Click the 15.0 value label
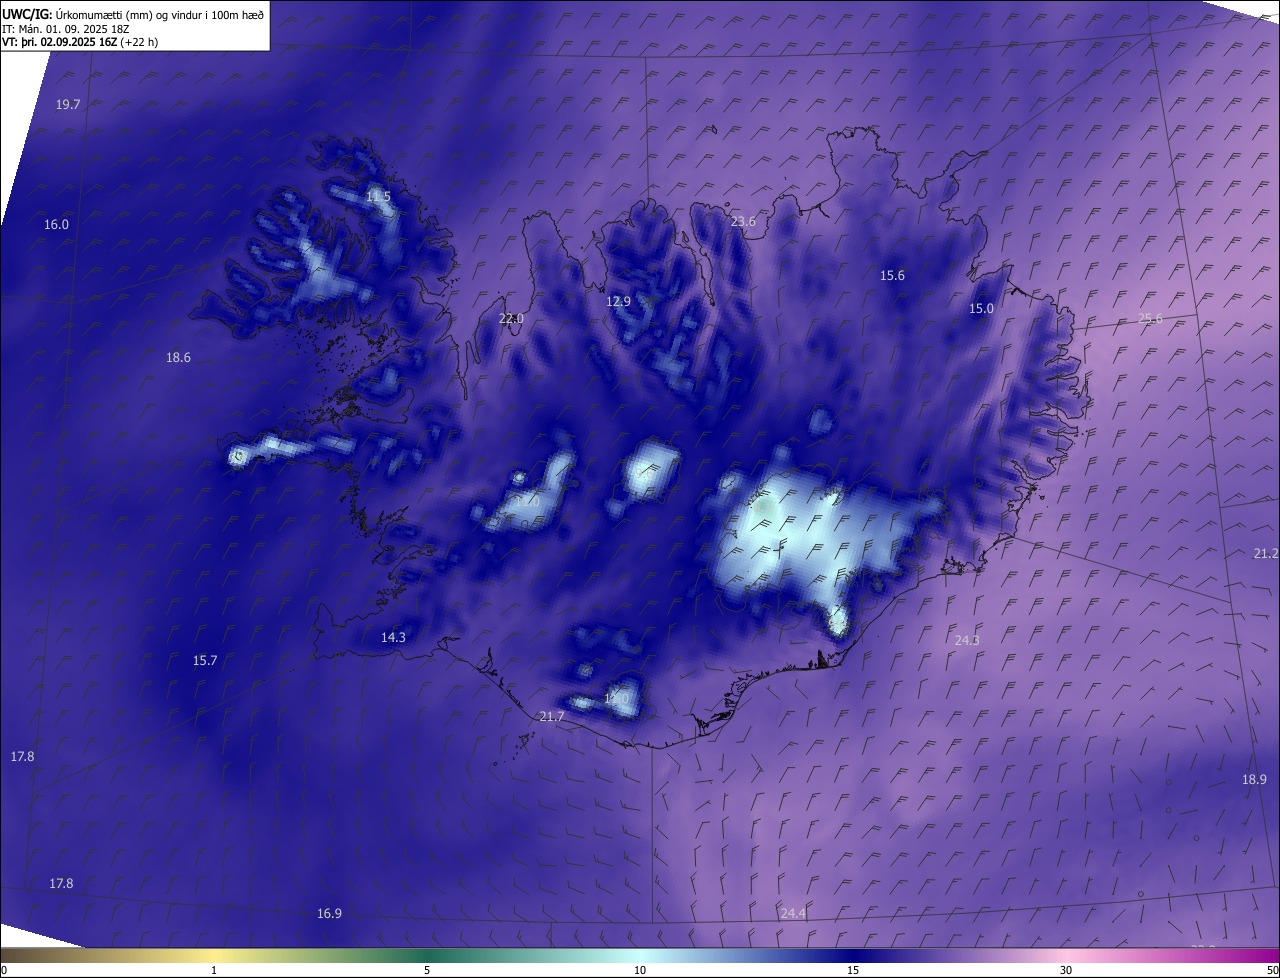 click(982, 308)
